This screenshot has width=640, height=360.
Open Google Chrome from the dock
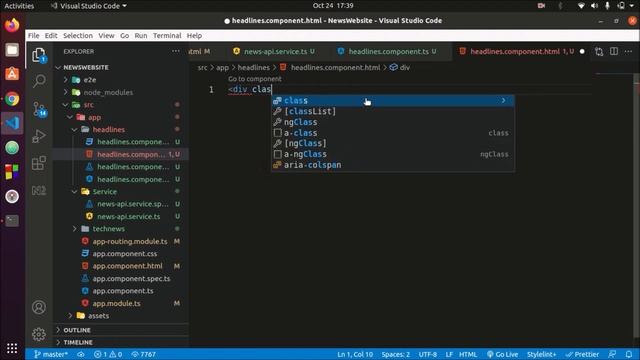click(12, 99)
